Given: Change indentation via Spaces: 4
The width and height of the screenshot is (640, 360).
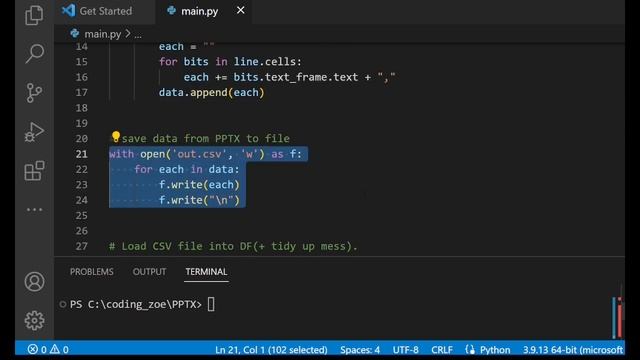Looking at the screenshot, I should (360, 350).
